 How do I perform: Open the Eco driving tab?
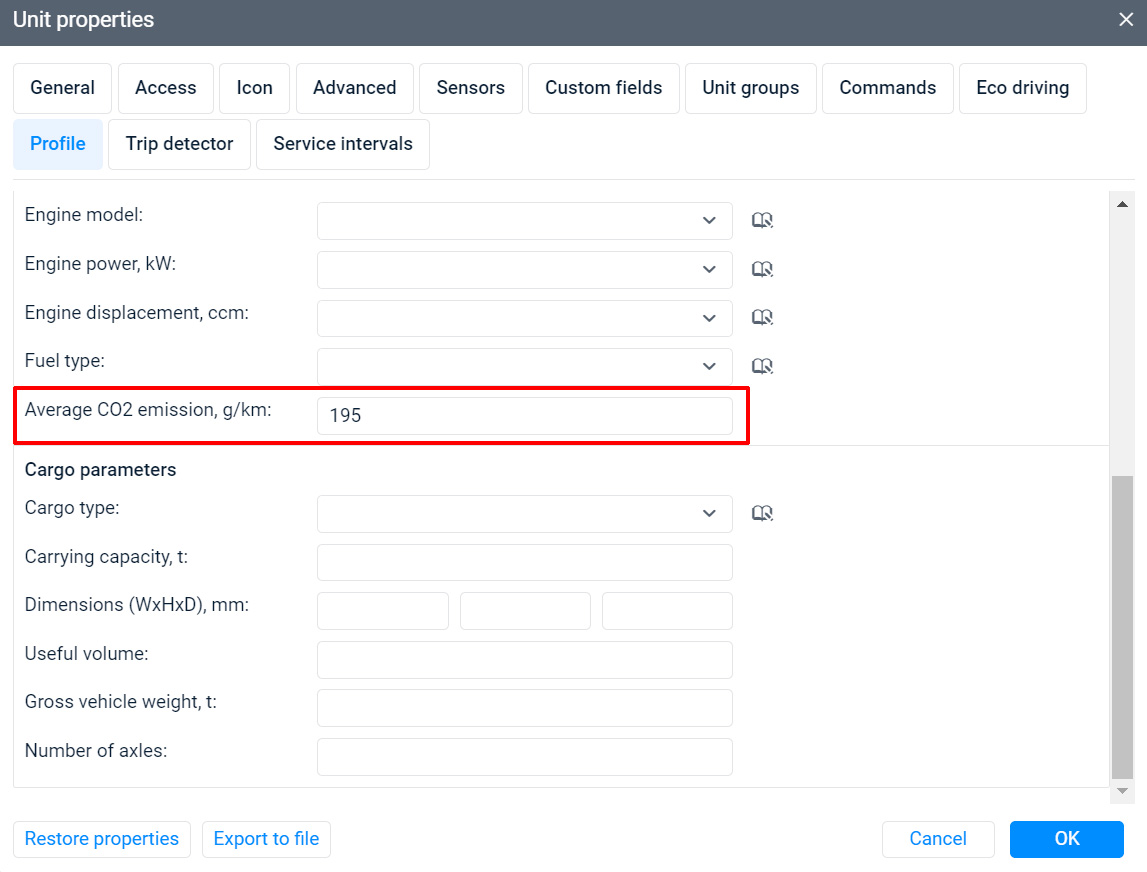coord(1022,88)
